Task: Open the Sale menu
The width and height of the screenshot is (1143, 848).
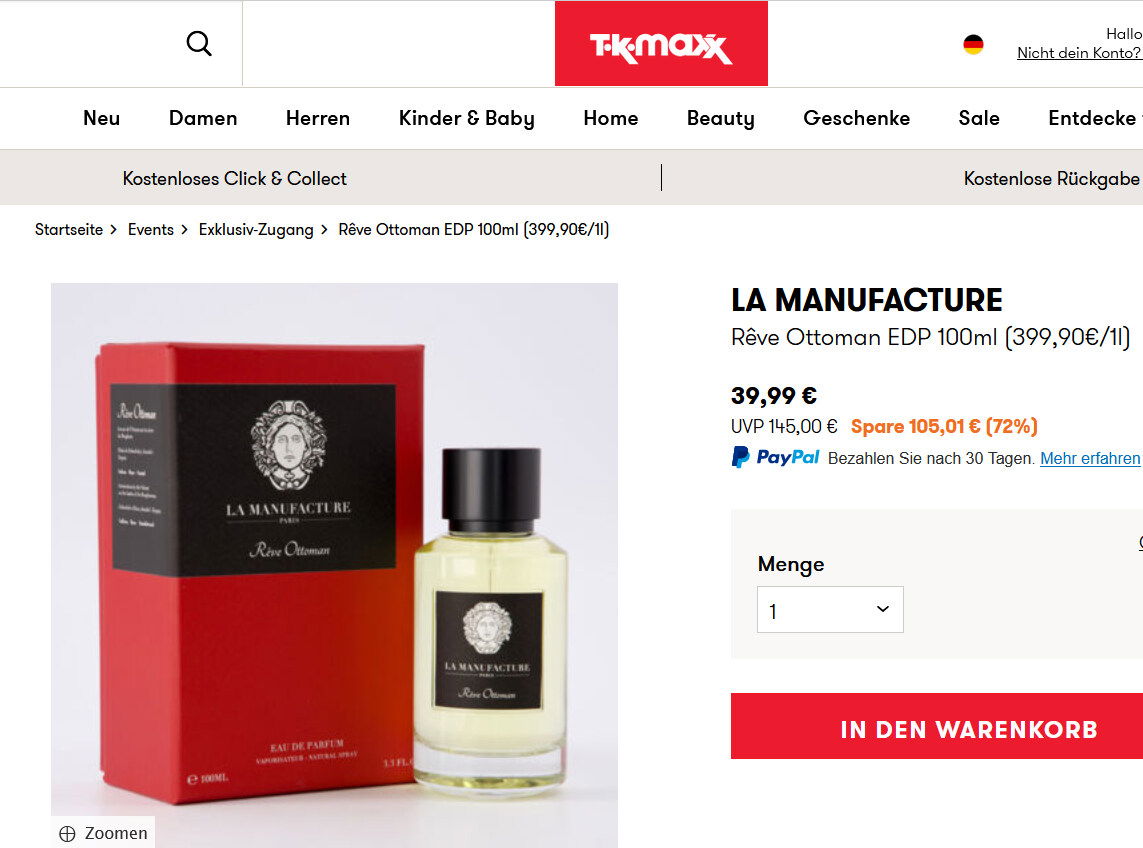Action: tap(979, 118)
